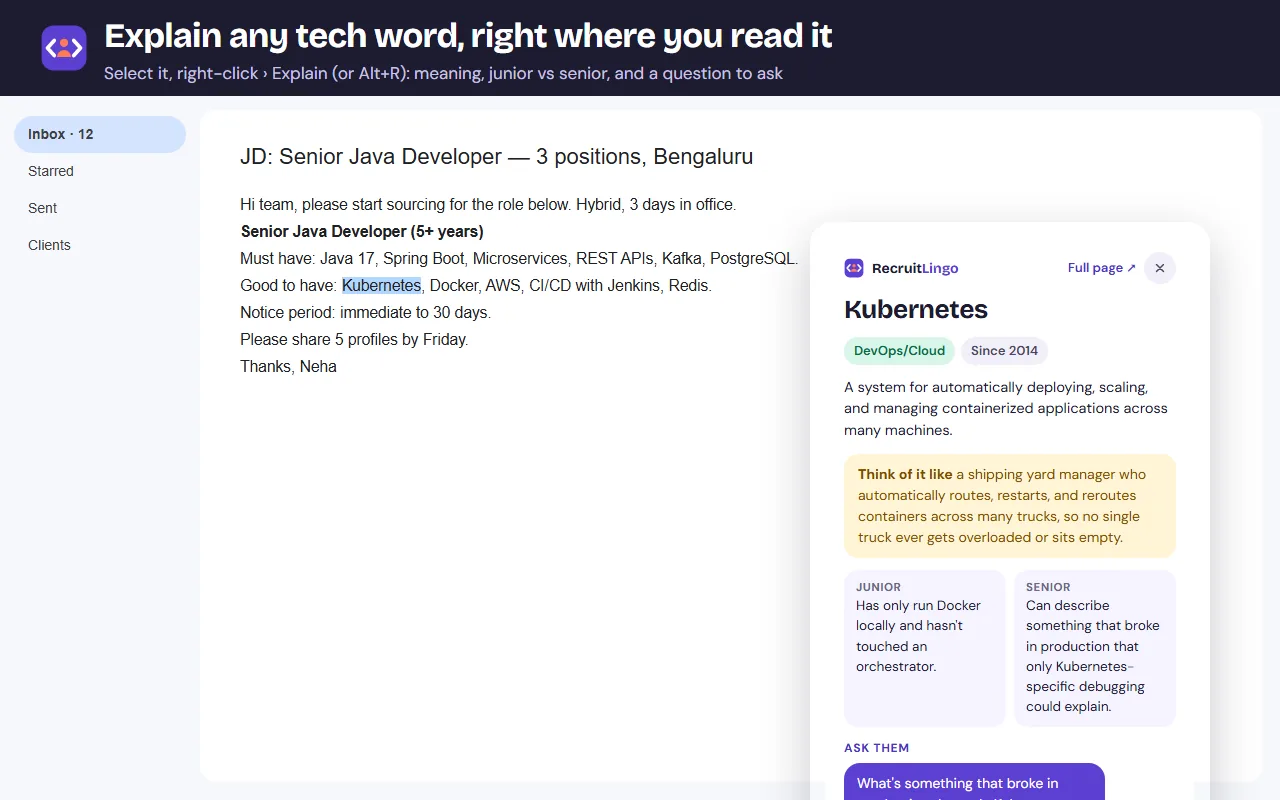Click the Kubernetes definition paragraph in popup
Image resolution: width=1280 pixels, height=800 pixels.
[x=1006, y=408]
